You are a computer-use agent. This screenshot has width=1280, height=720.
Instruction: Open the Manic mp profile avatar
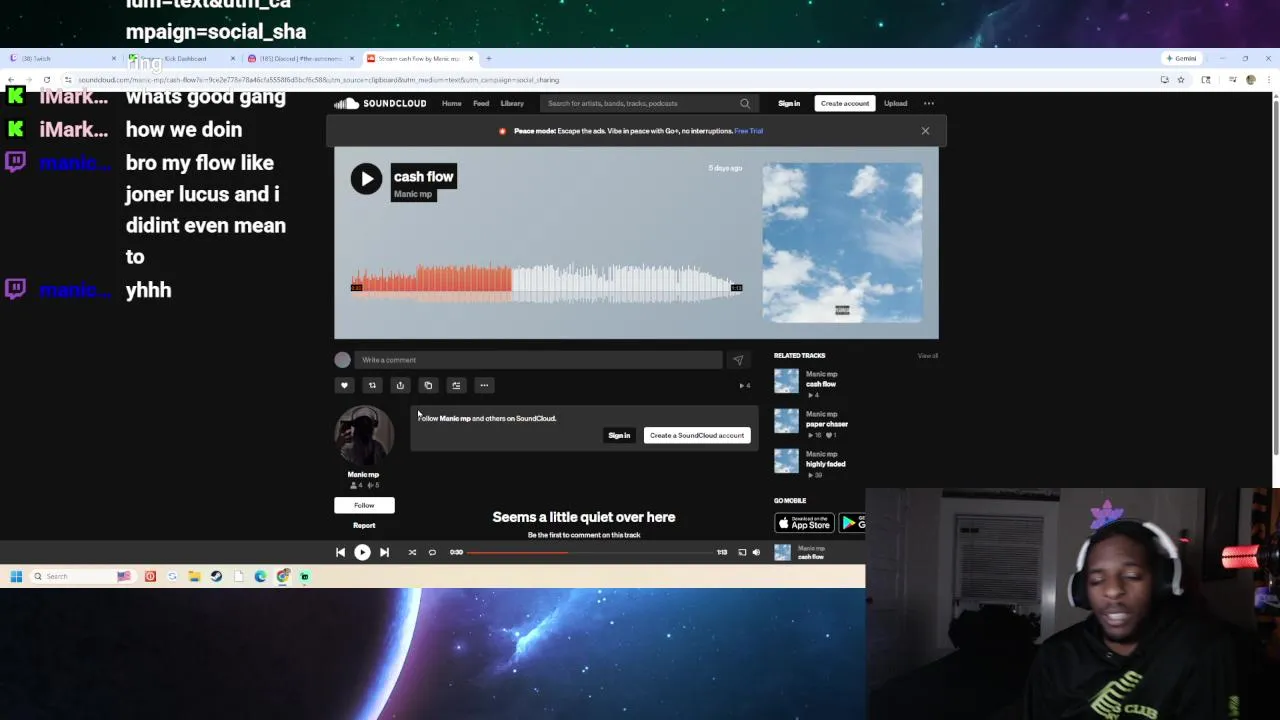coord(363,436)
